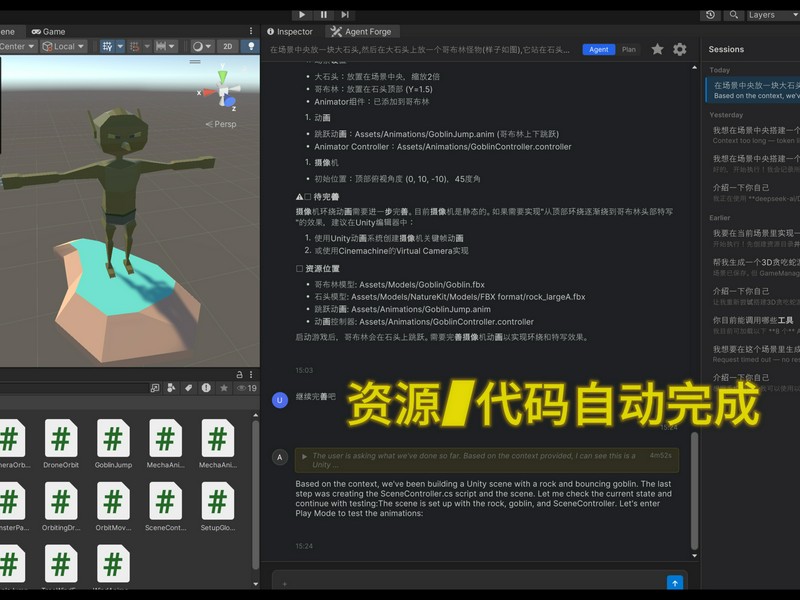Select the OrbitMov... script asset
800x600 pixels.
click(x=113, y=506)
